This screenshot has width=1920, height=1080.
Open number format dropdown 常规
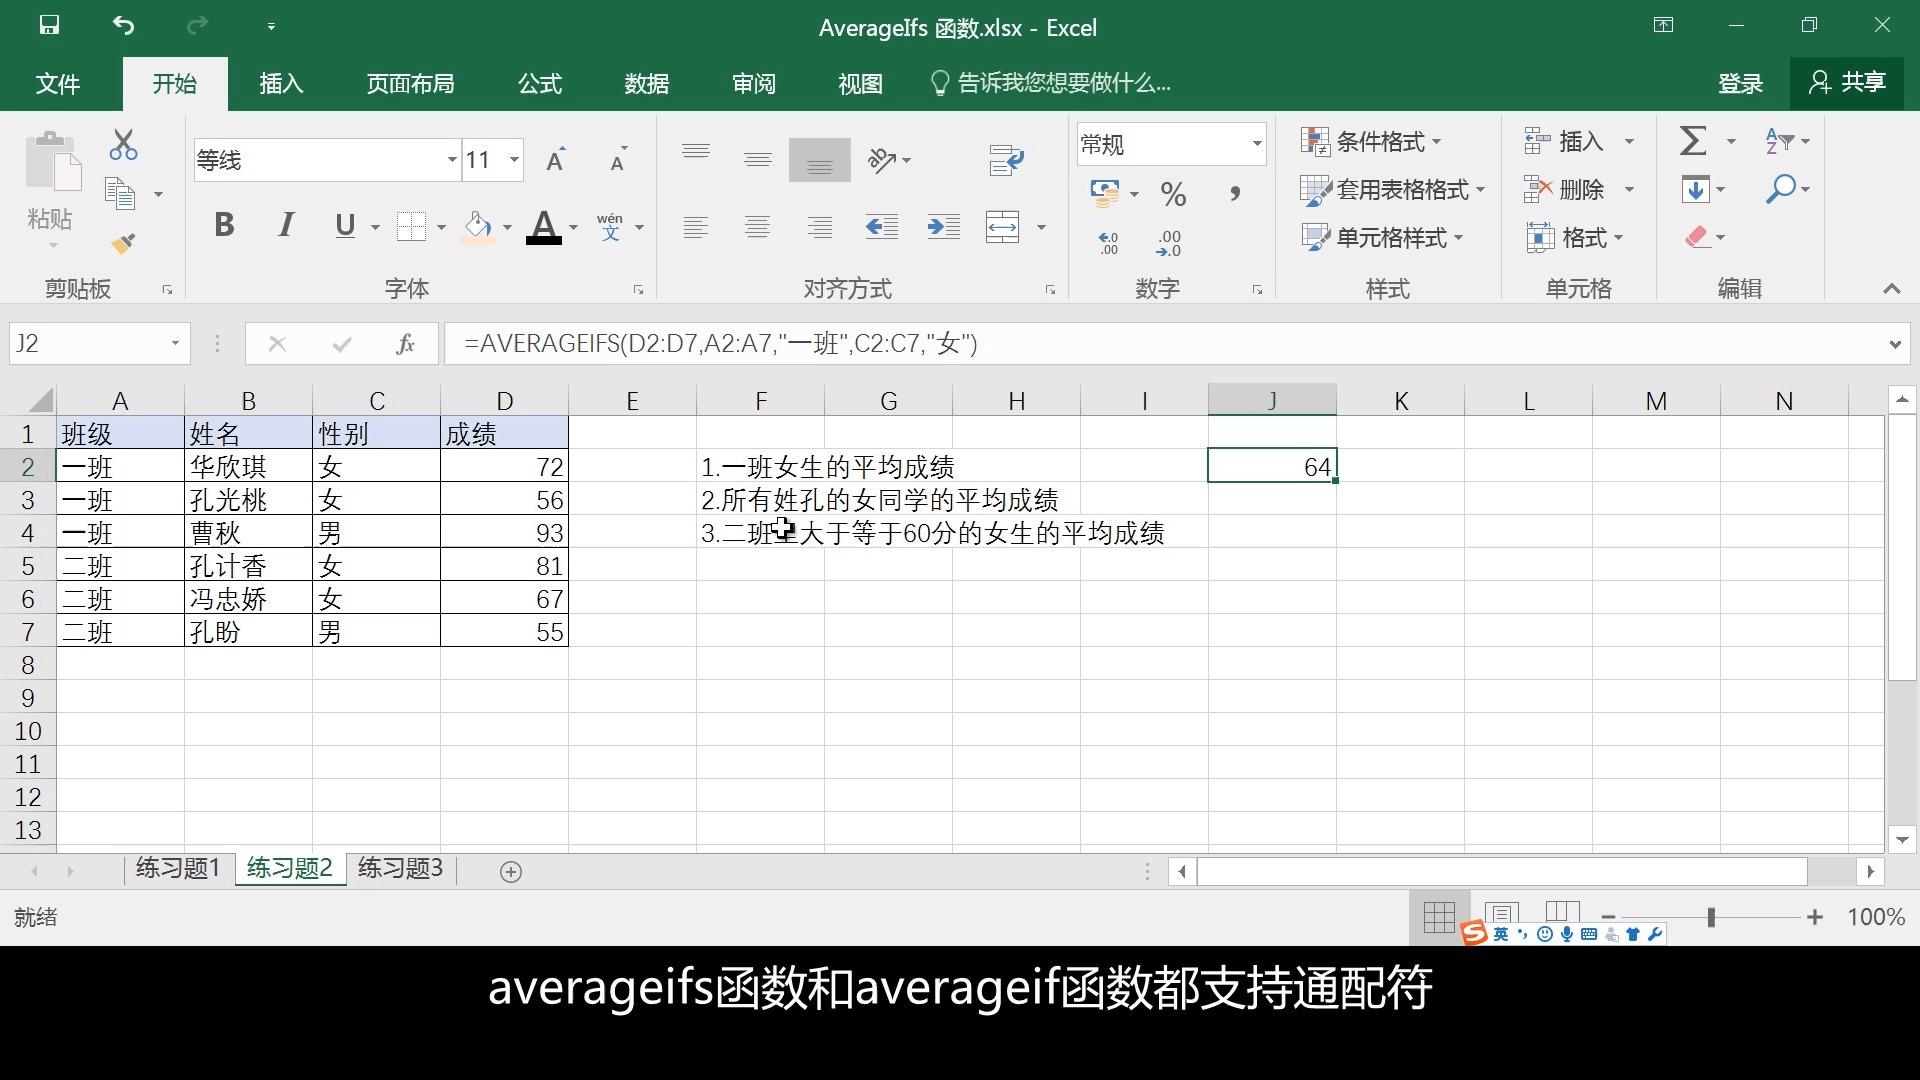[1257, 145]
